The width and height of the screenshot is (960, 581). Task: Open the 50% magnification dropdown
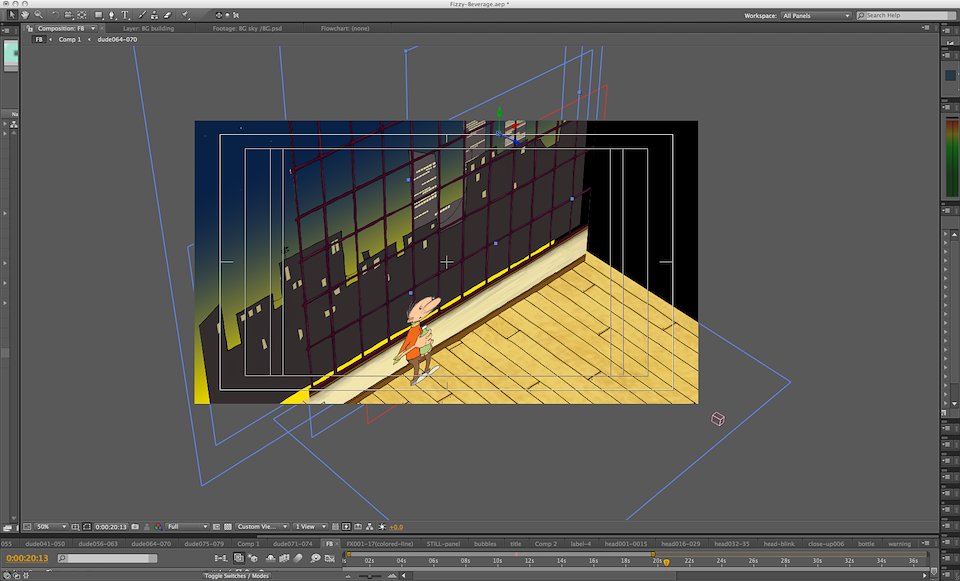click(51, 527)
